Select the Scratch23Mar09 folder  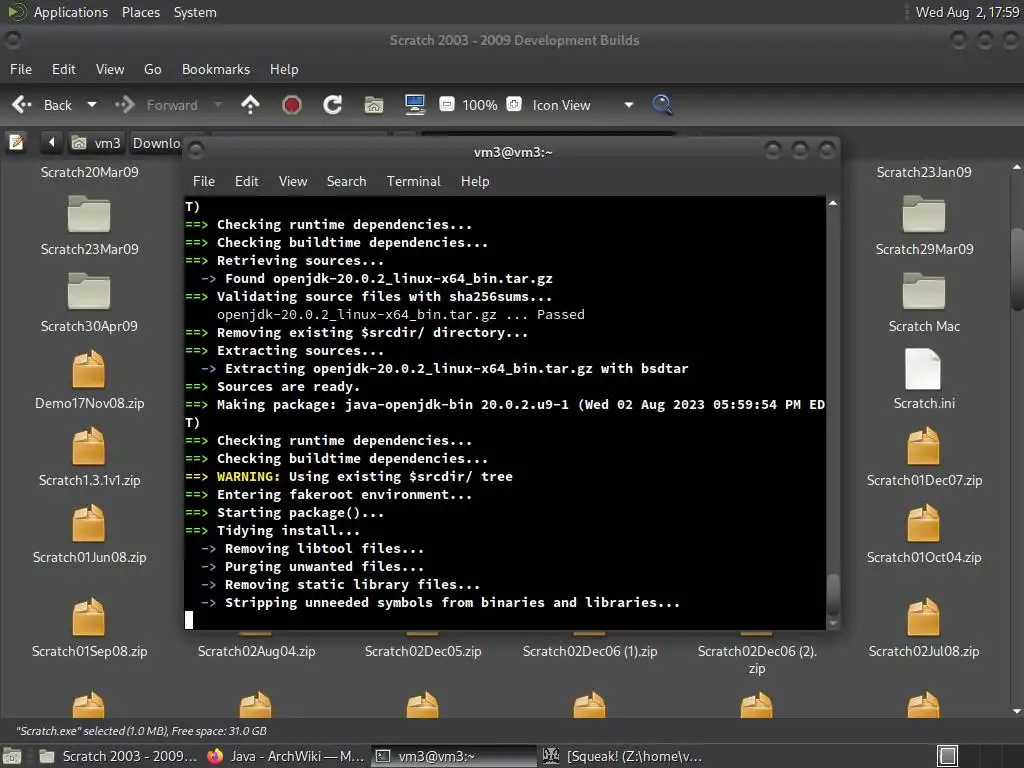click(x=89, y=225)
